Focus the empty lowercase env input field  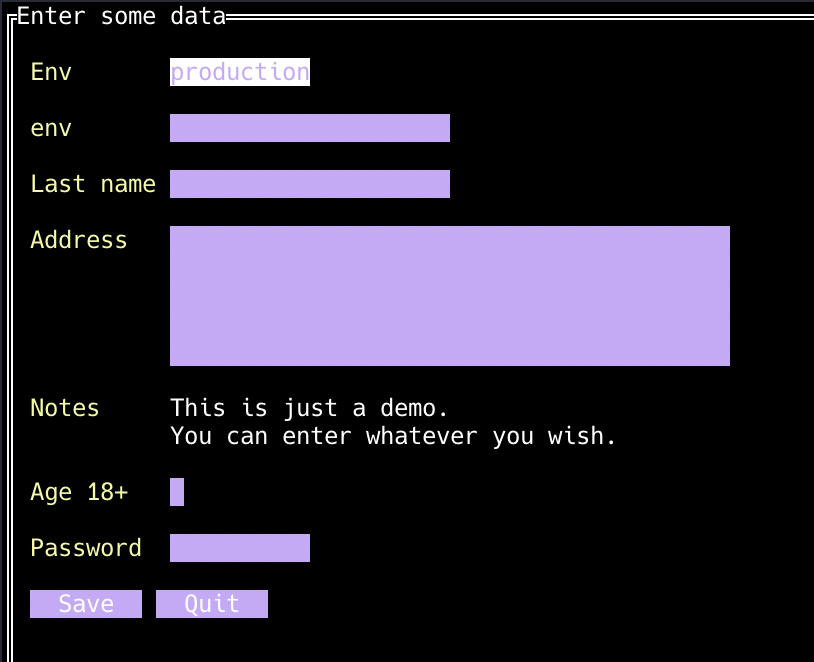[x=310, y=128]
